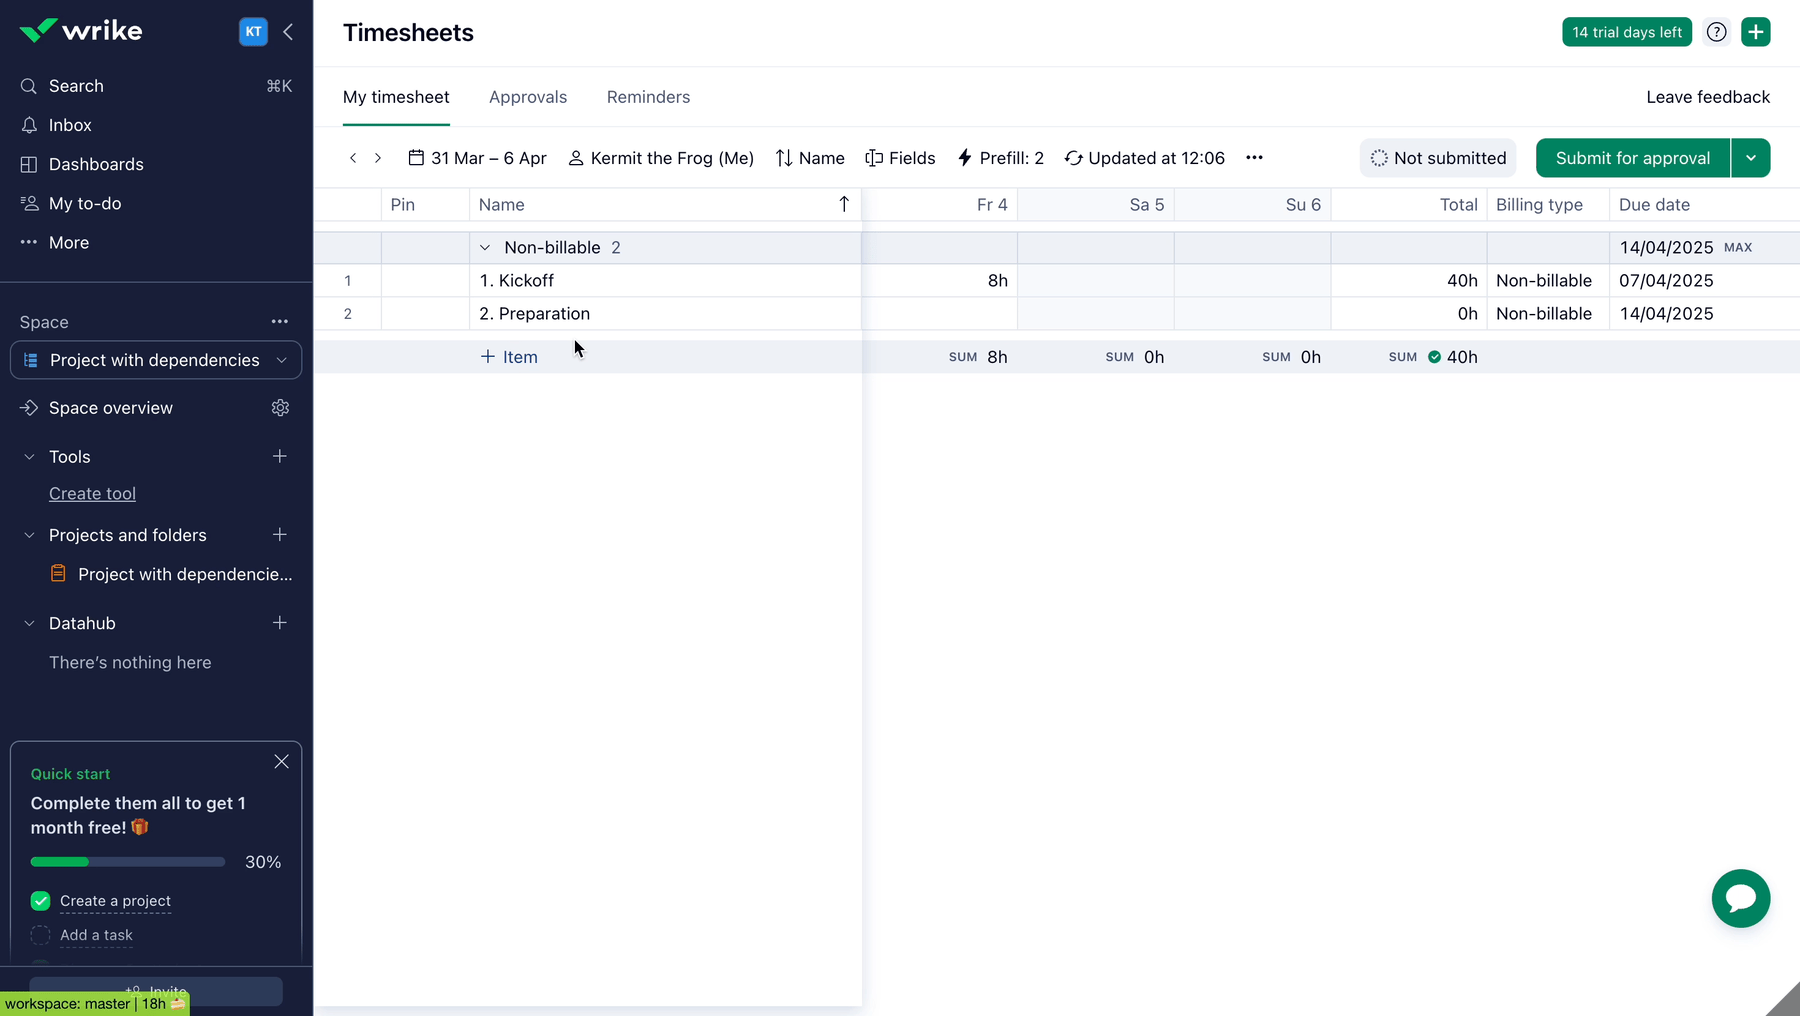Open the Space overview settings gear
The image size is (1800, 1016).
[x=280, y=408]
